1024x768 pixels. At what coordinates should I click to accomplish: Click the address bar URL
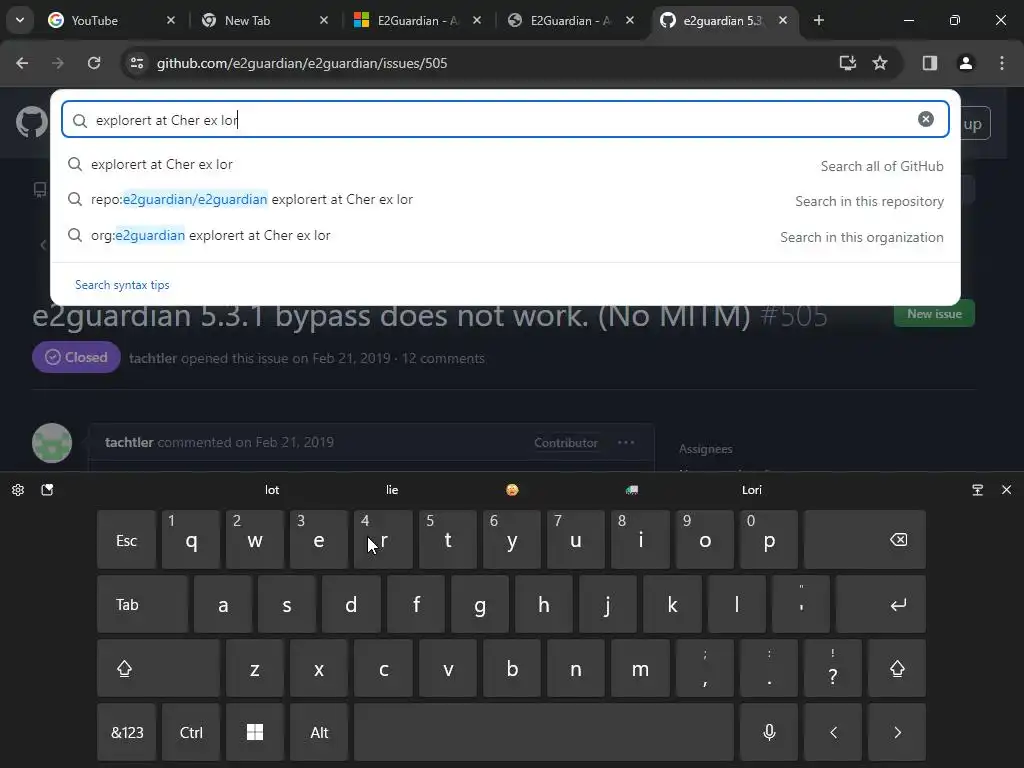pyautogui.click(x=302, y=63)
